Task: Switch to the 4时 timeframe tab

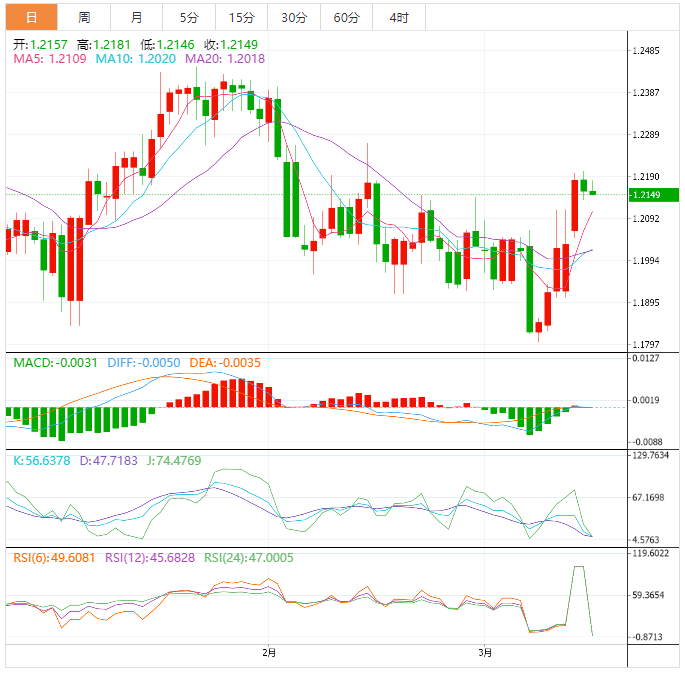Action: [x=398, y=17]
